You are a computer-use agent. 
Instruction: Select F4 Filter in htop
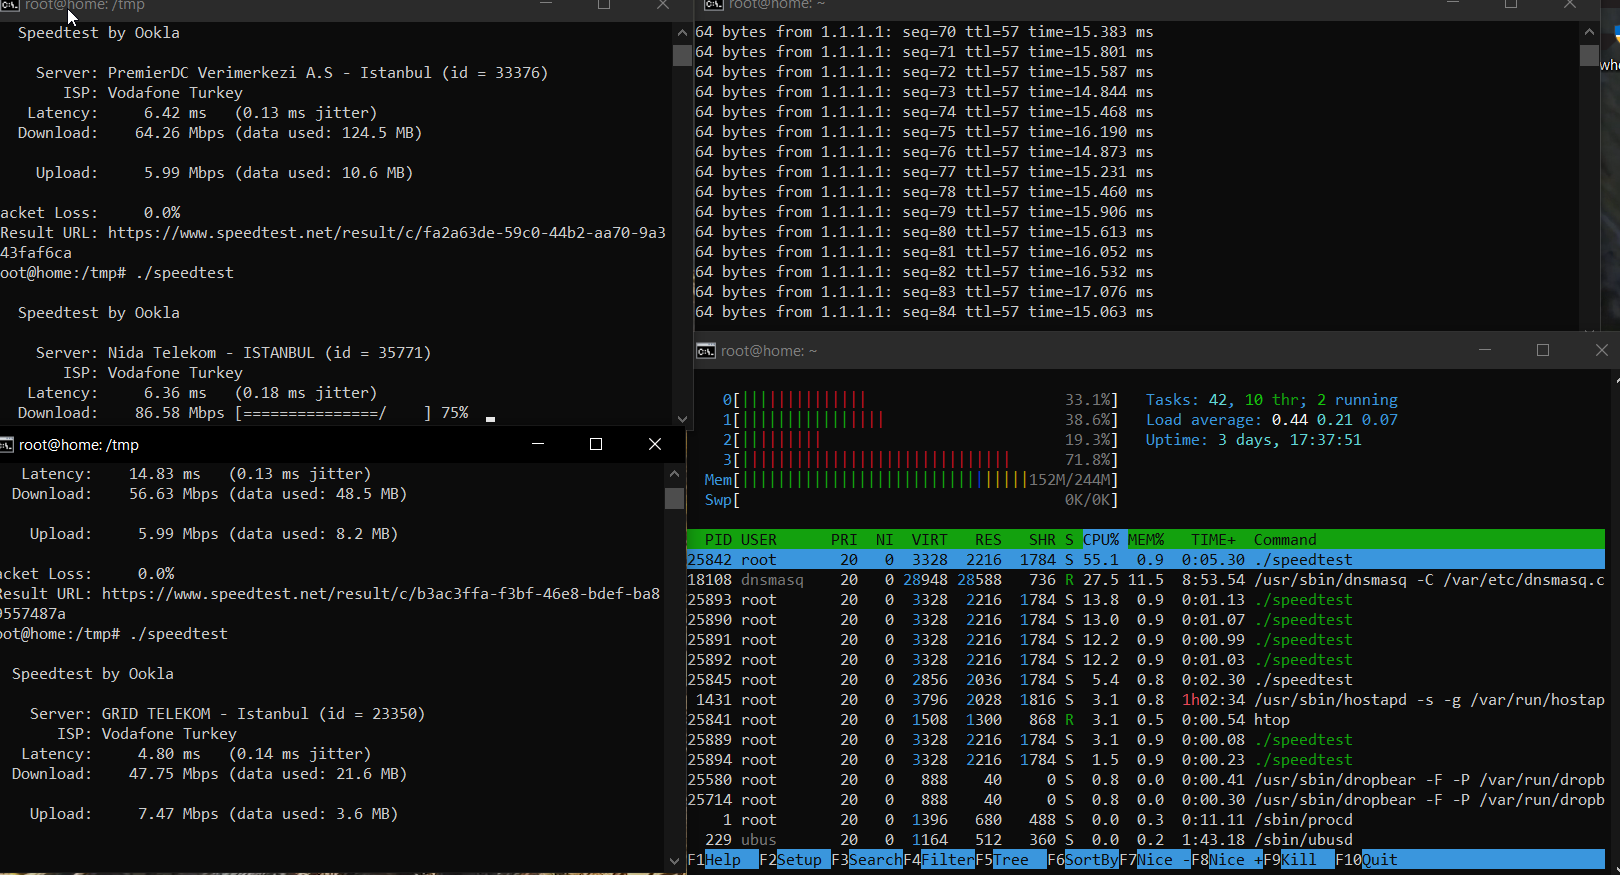click(x=939, y=860)
